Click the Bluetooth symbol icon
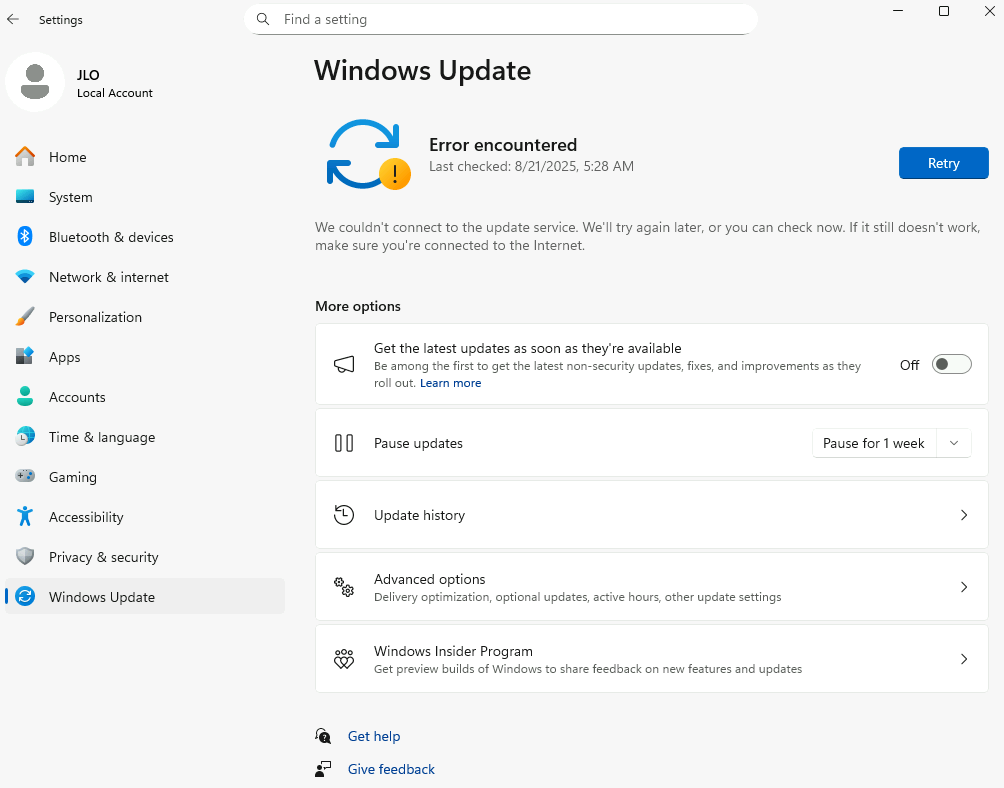The height and width of the screenshot is (788, 1004). point(25,236)
